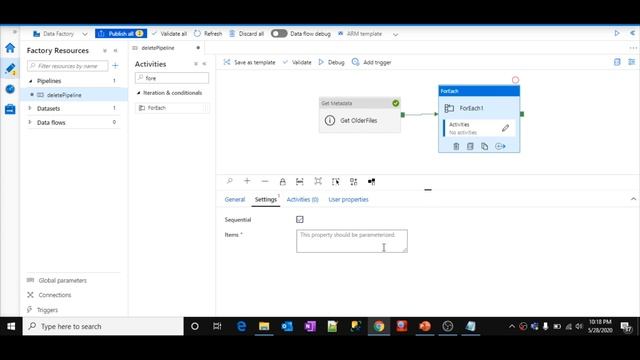View ForEach1 source code icon
Screen dimensions: 640x360
(470, 146)
